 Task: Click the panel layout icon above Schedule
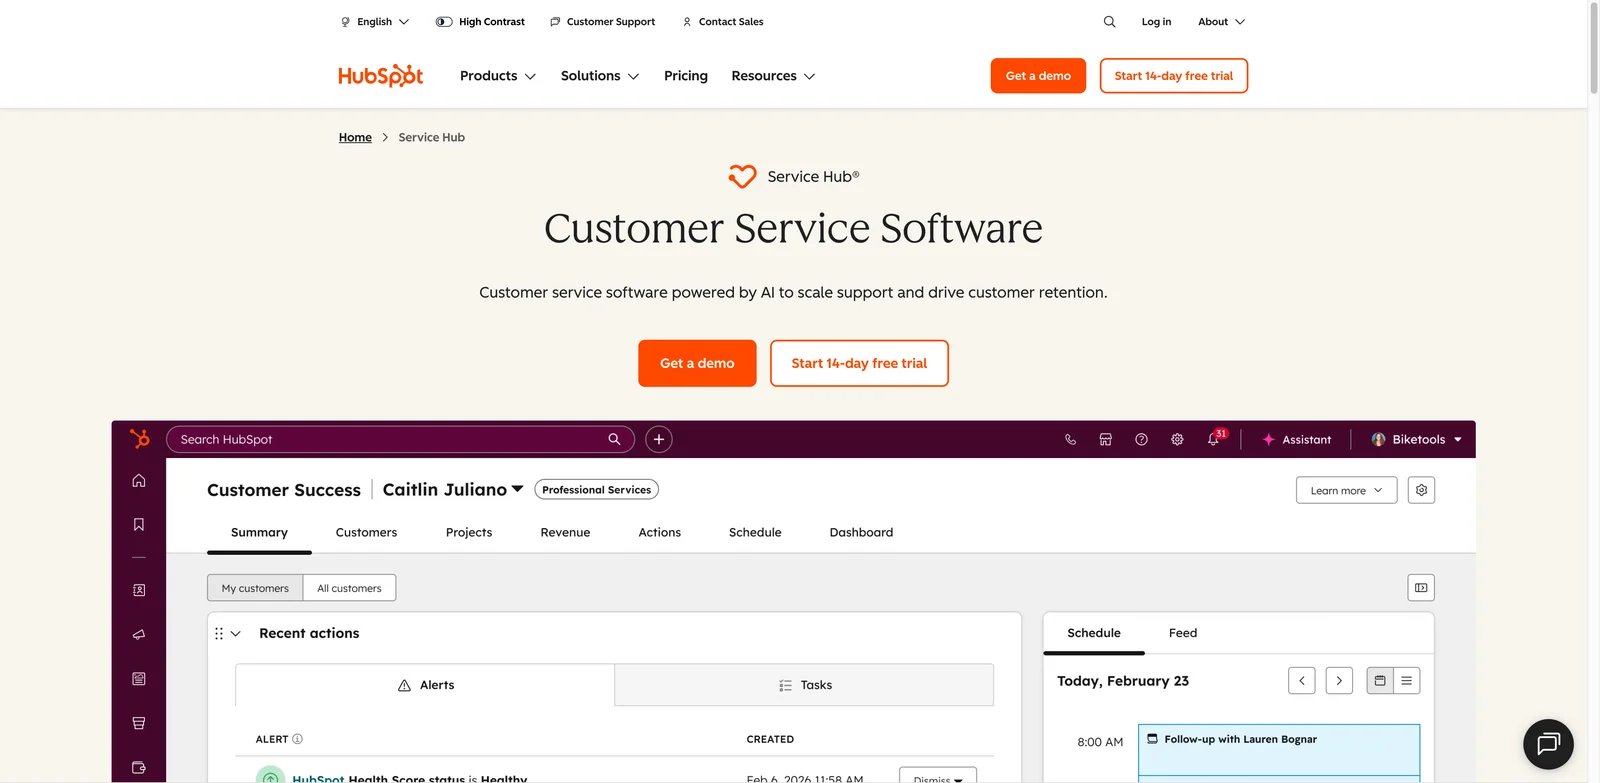1421,588
